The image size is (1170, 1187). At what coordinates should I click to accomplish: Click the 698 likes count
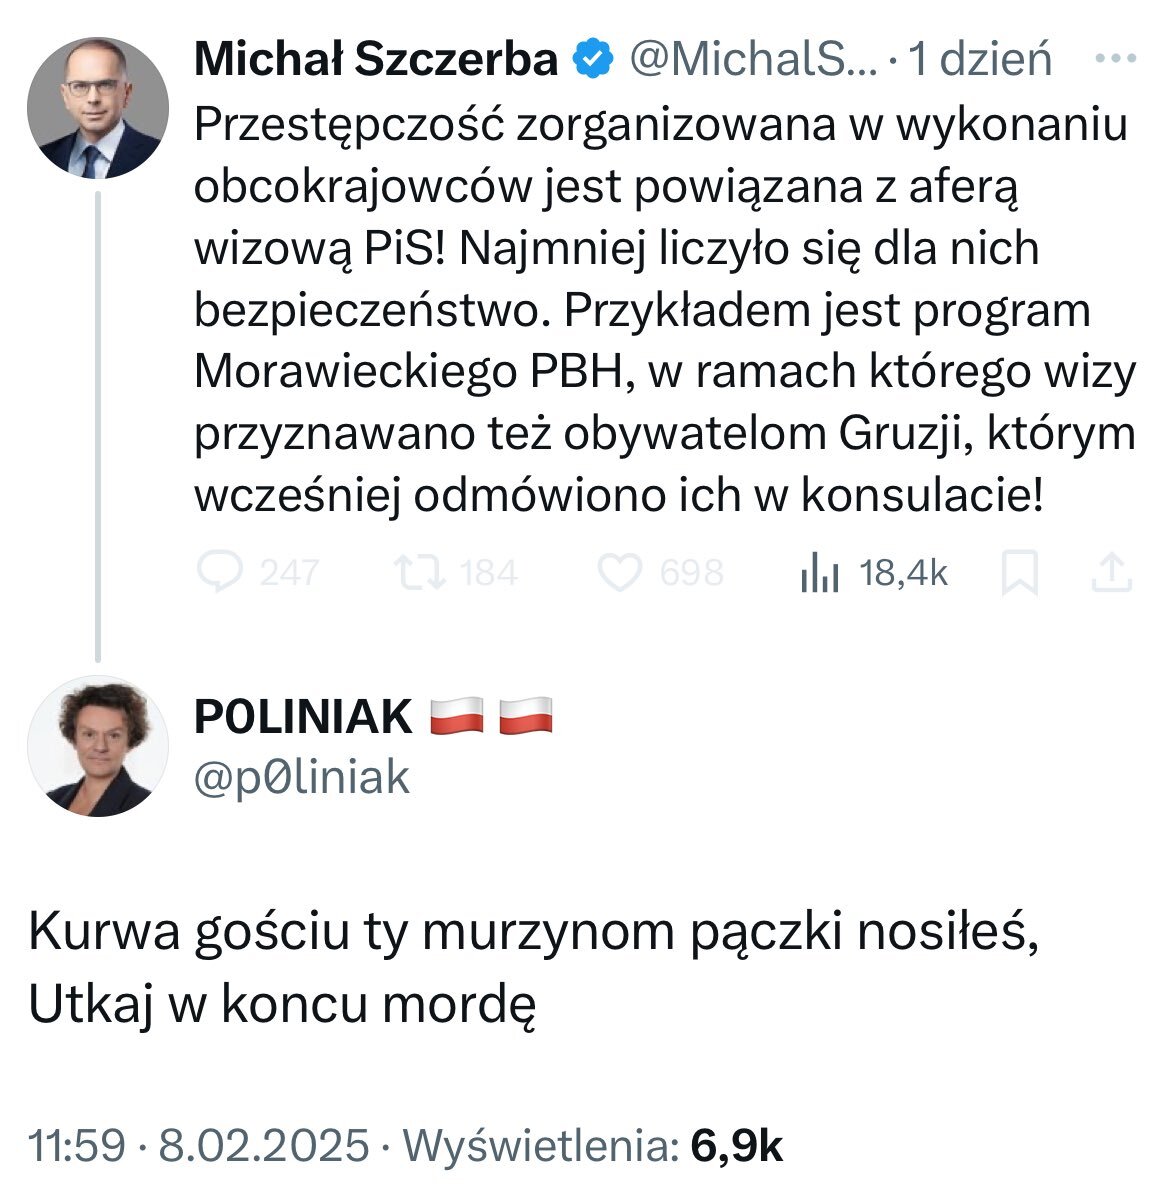click(692, 573)
